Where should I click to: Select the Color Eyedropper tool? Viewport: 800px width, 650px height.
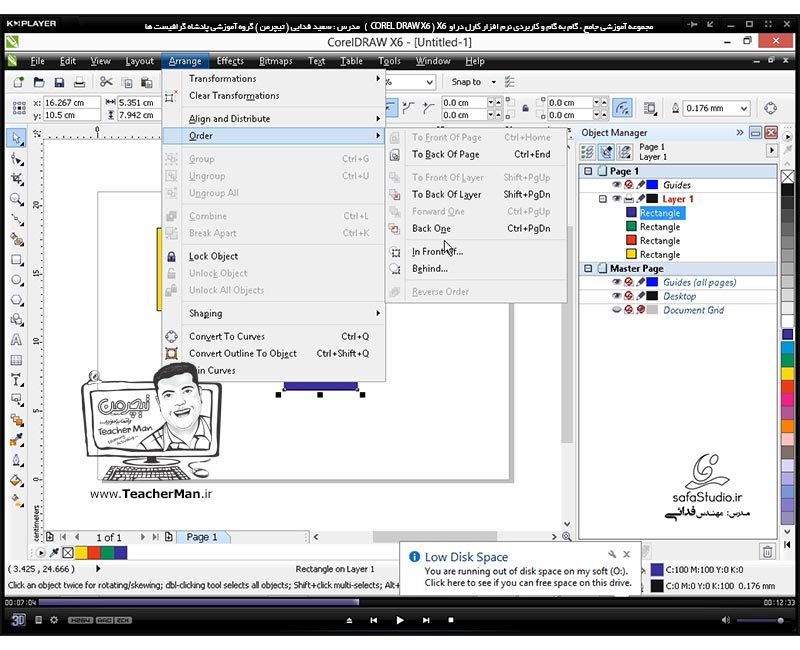17,440
